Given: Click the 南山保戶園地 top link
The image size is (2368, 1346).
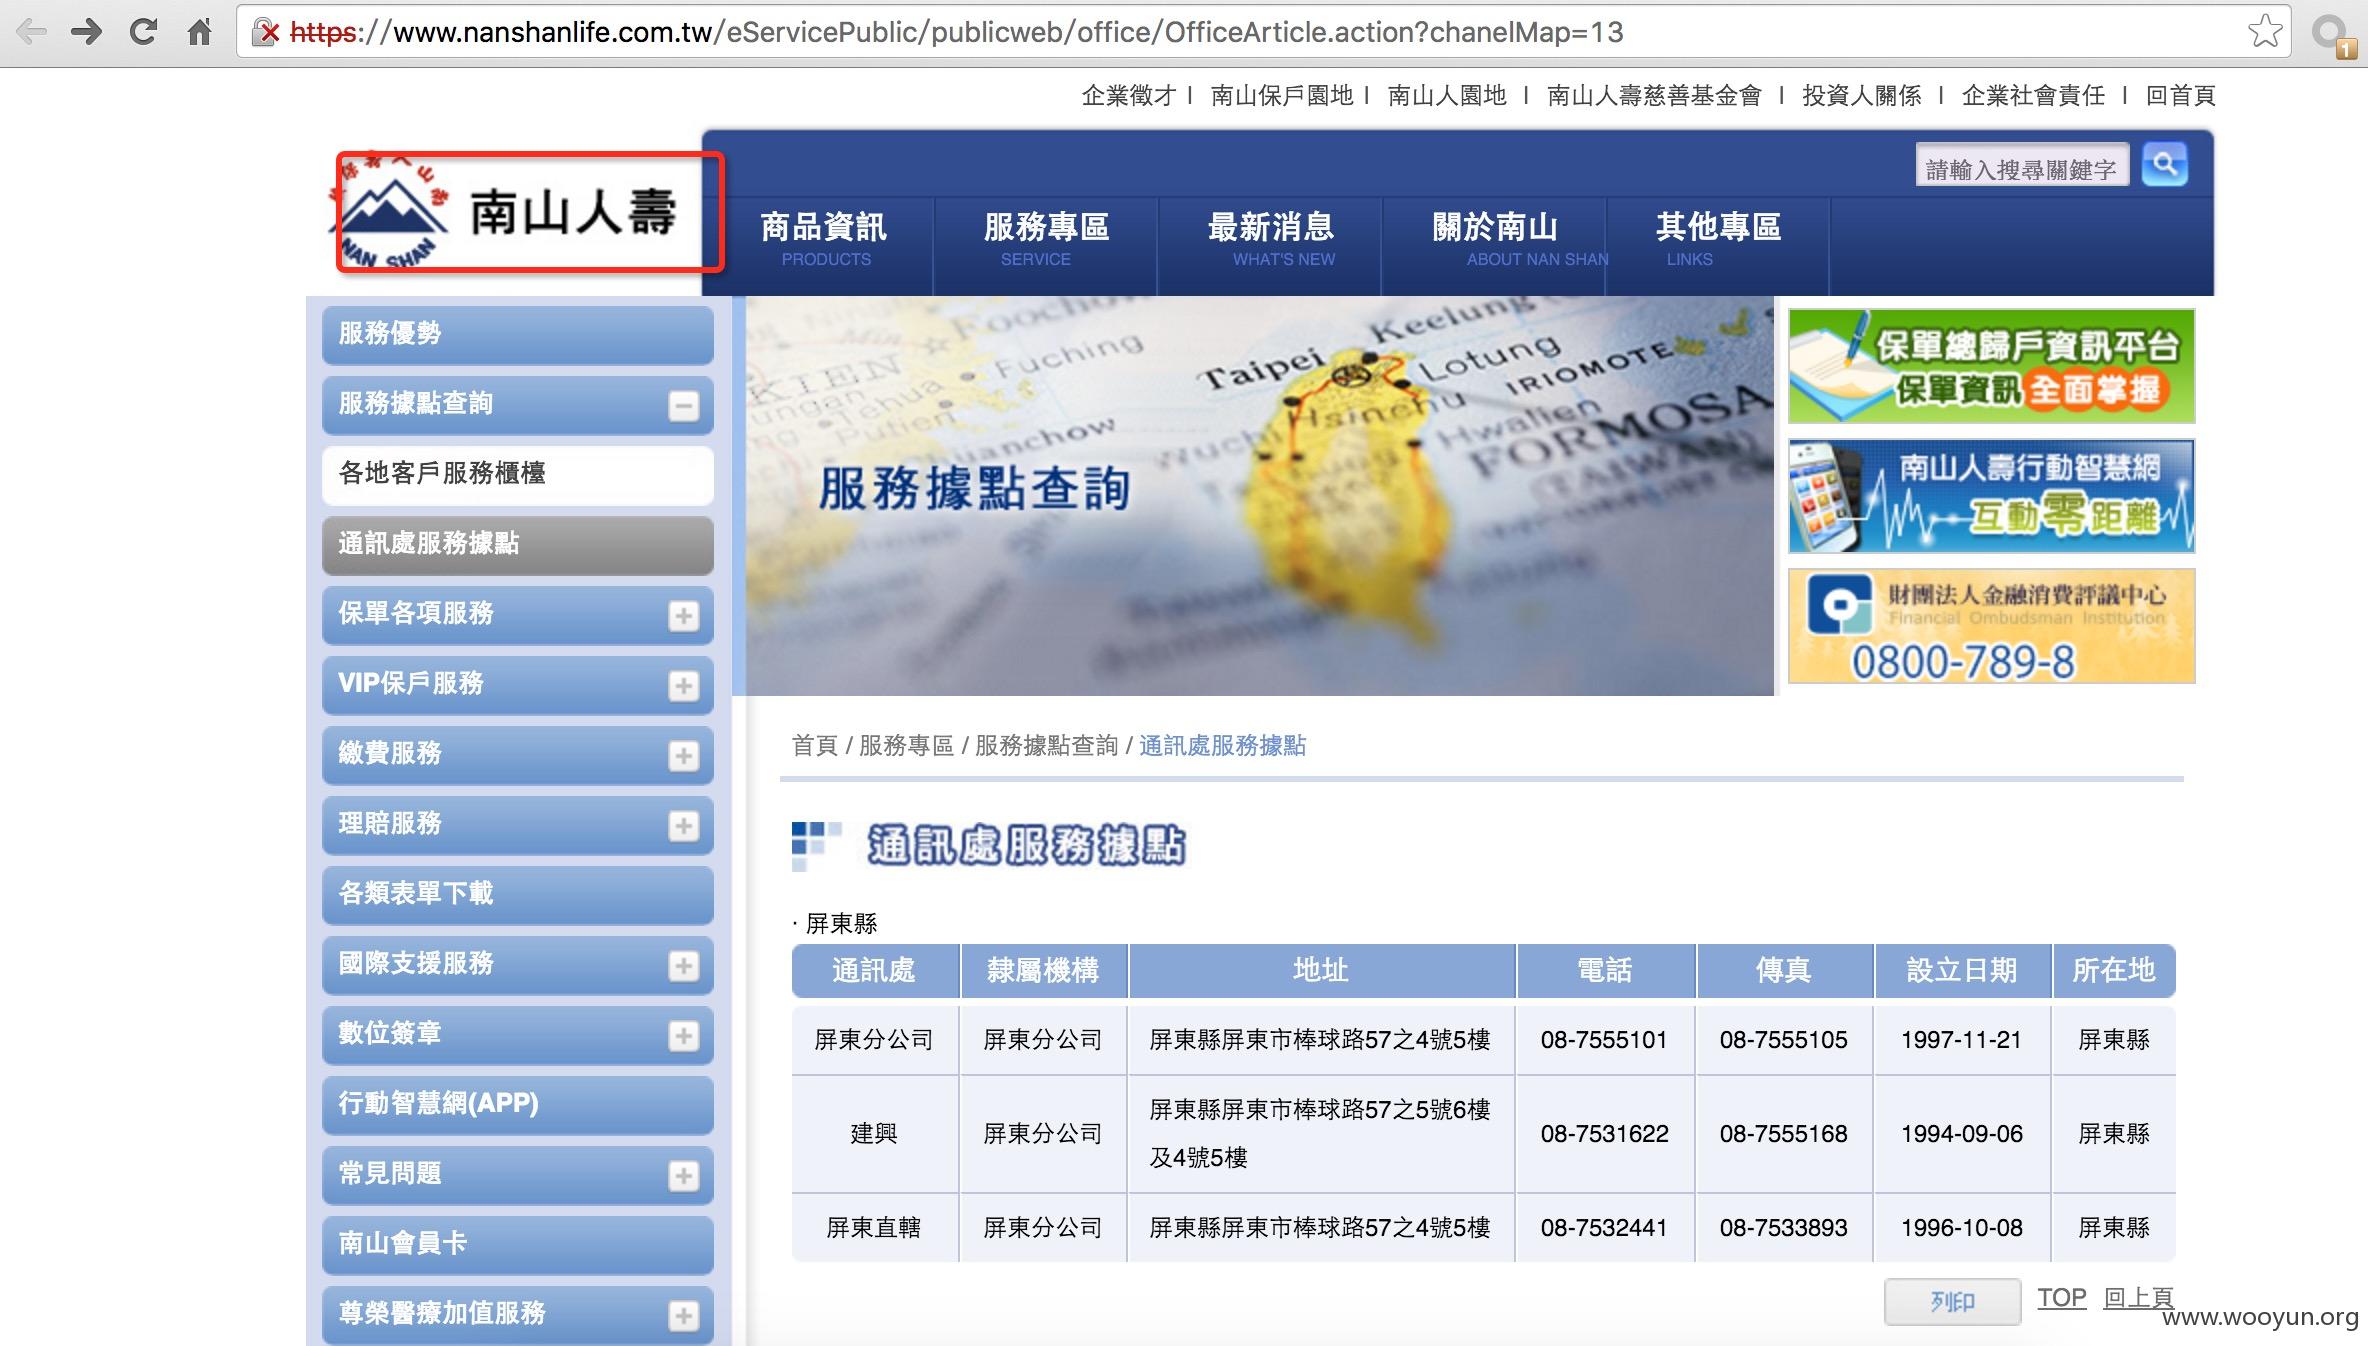Looking at the screenshot, I should [x=1282, y=96].
